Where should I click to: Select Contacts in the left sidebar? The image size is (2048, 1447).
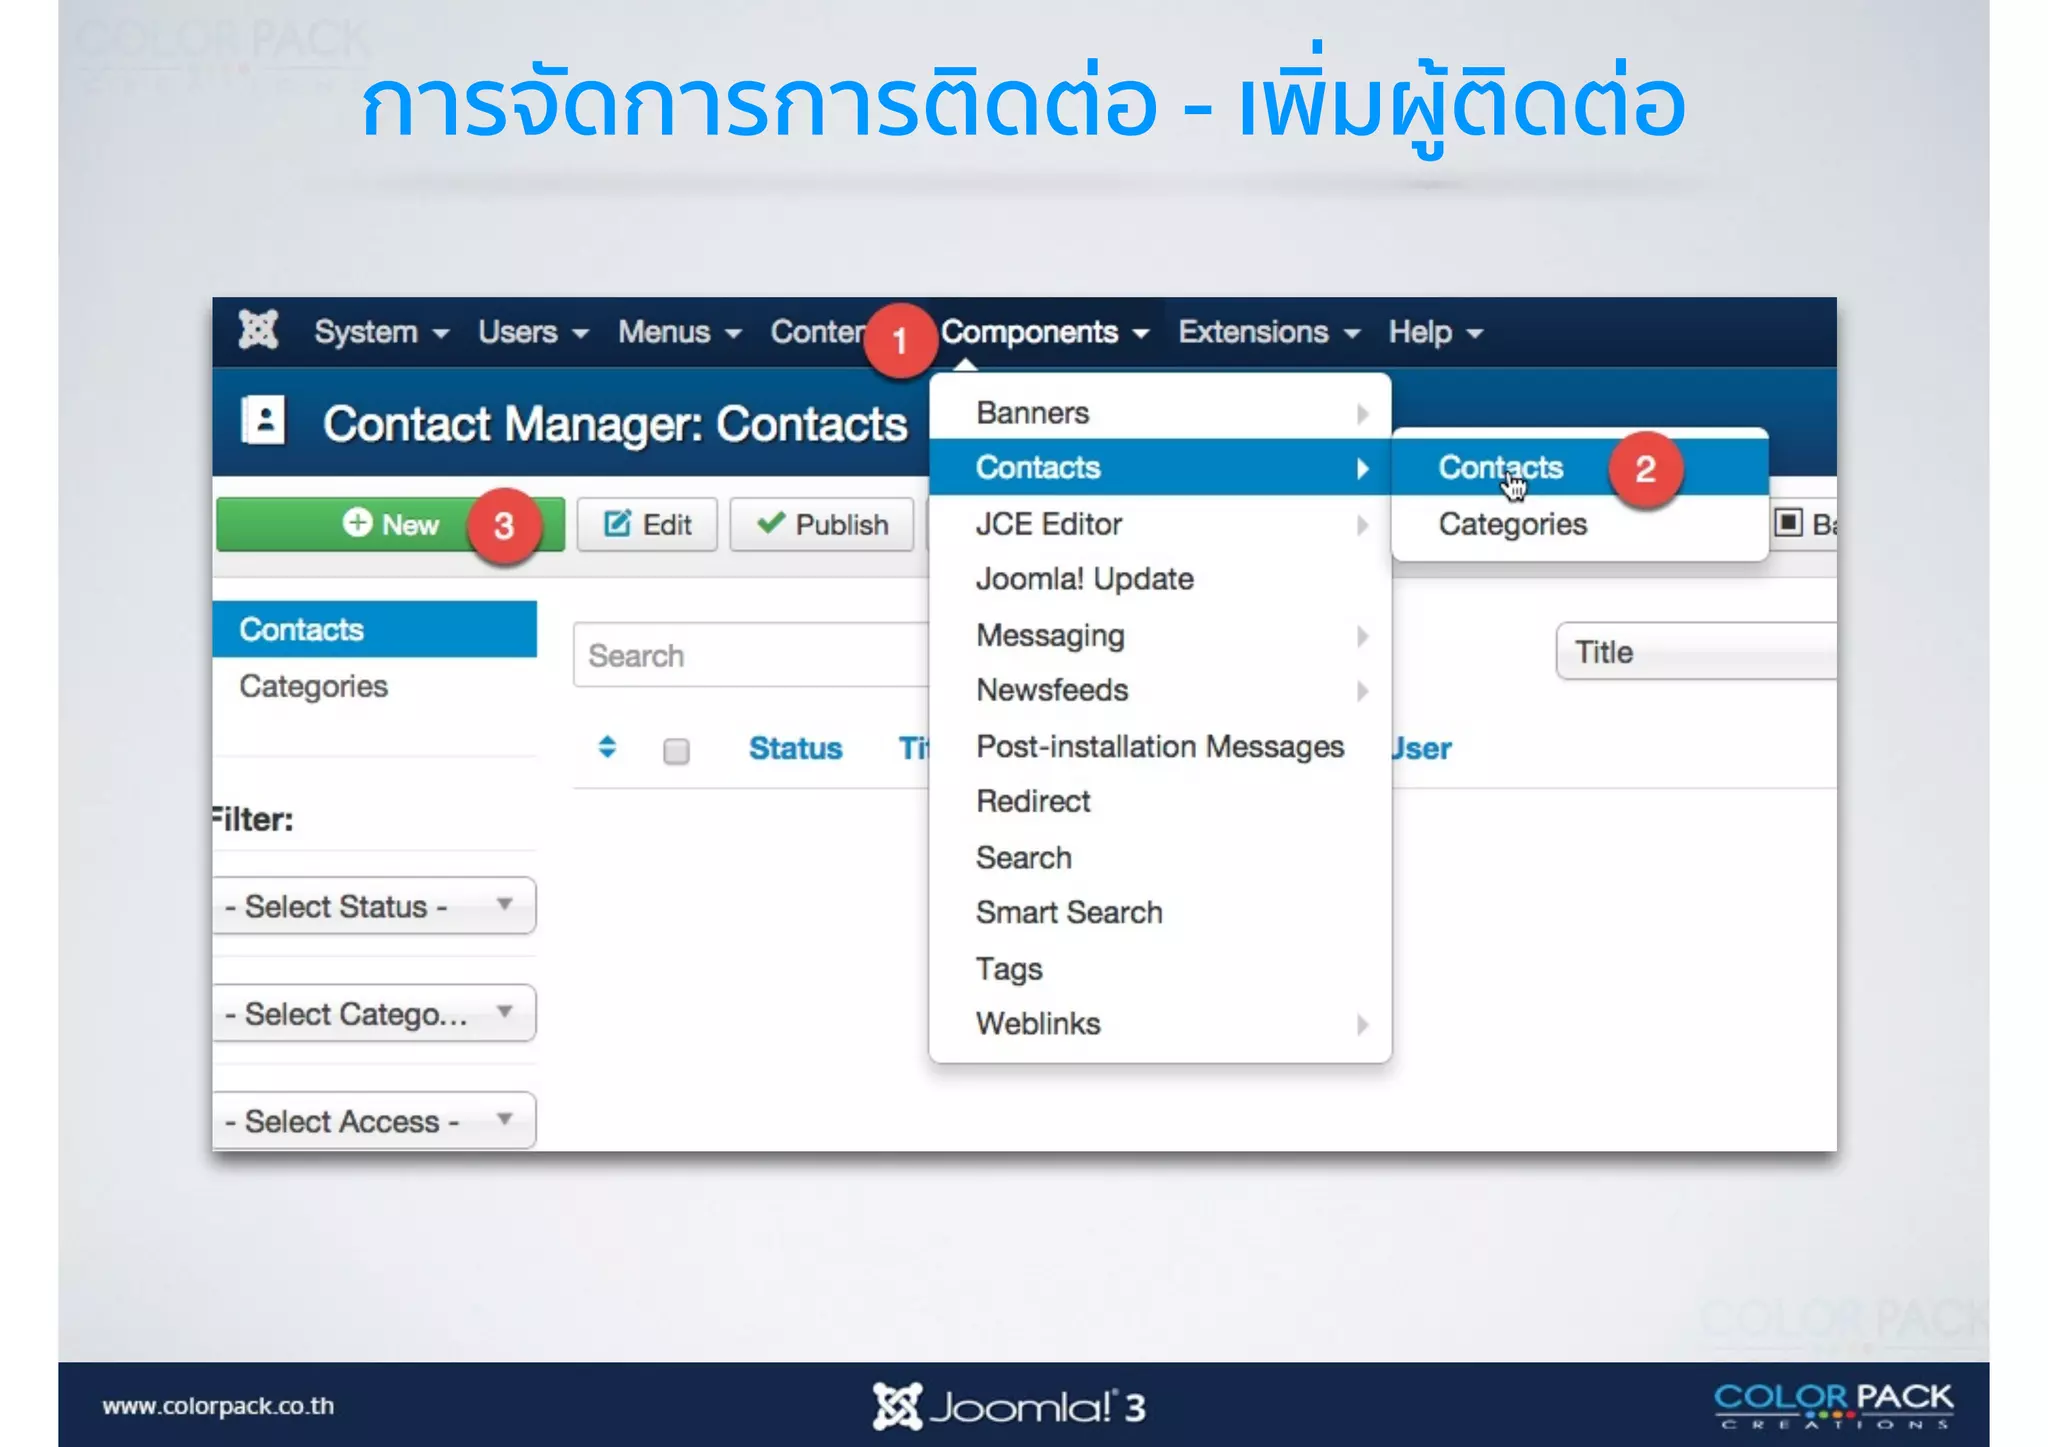point(374,629)
